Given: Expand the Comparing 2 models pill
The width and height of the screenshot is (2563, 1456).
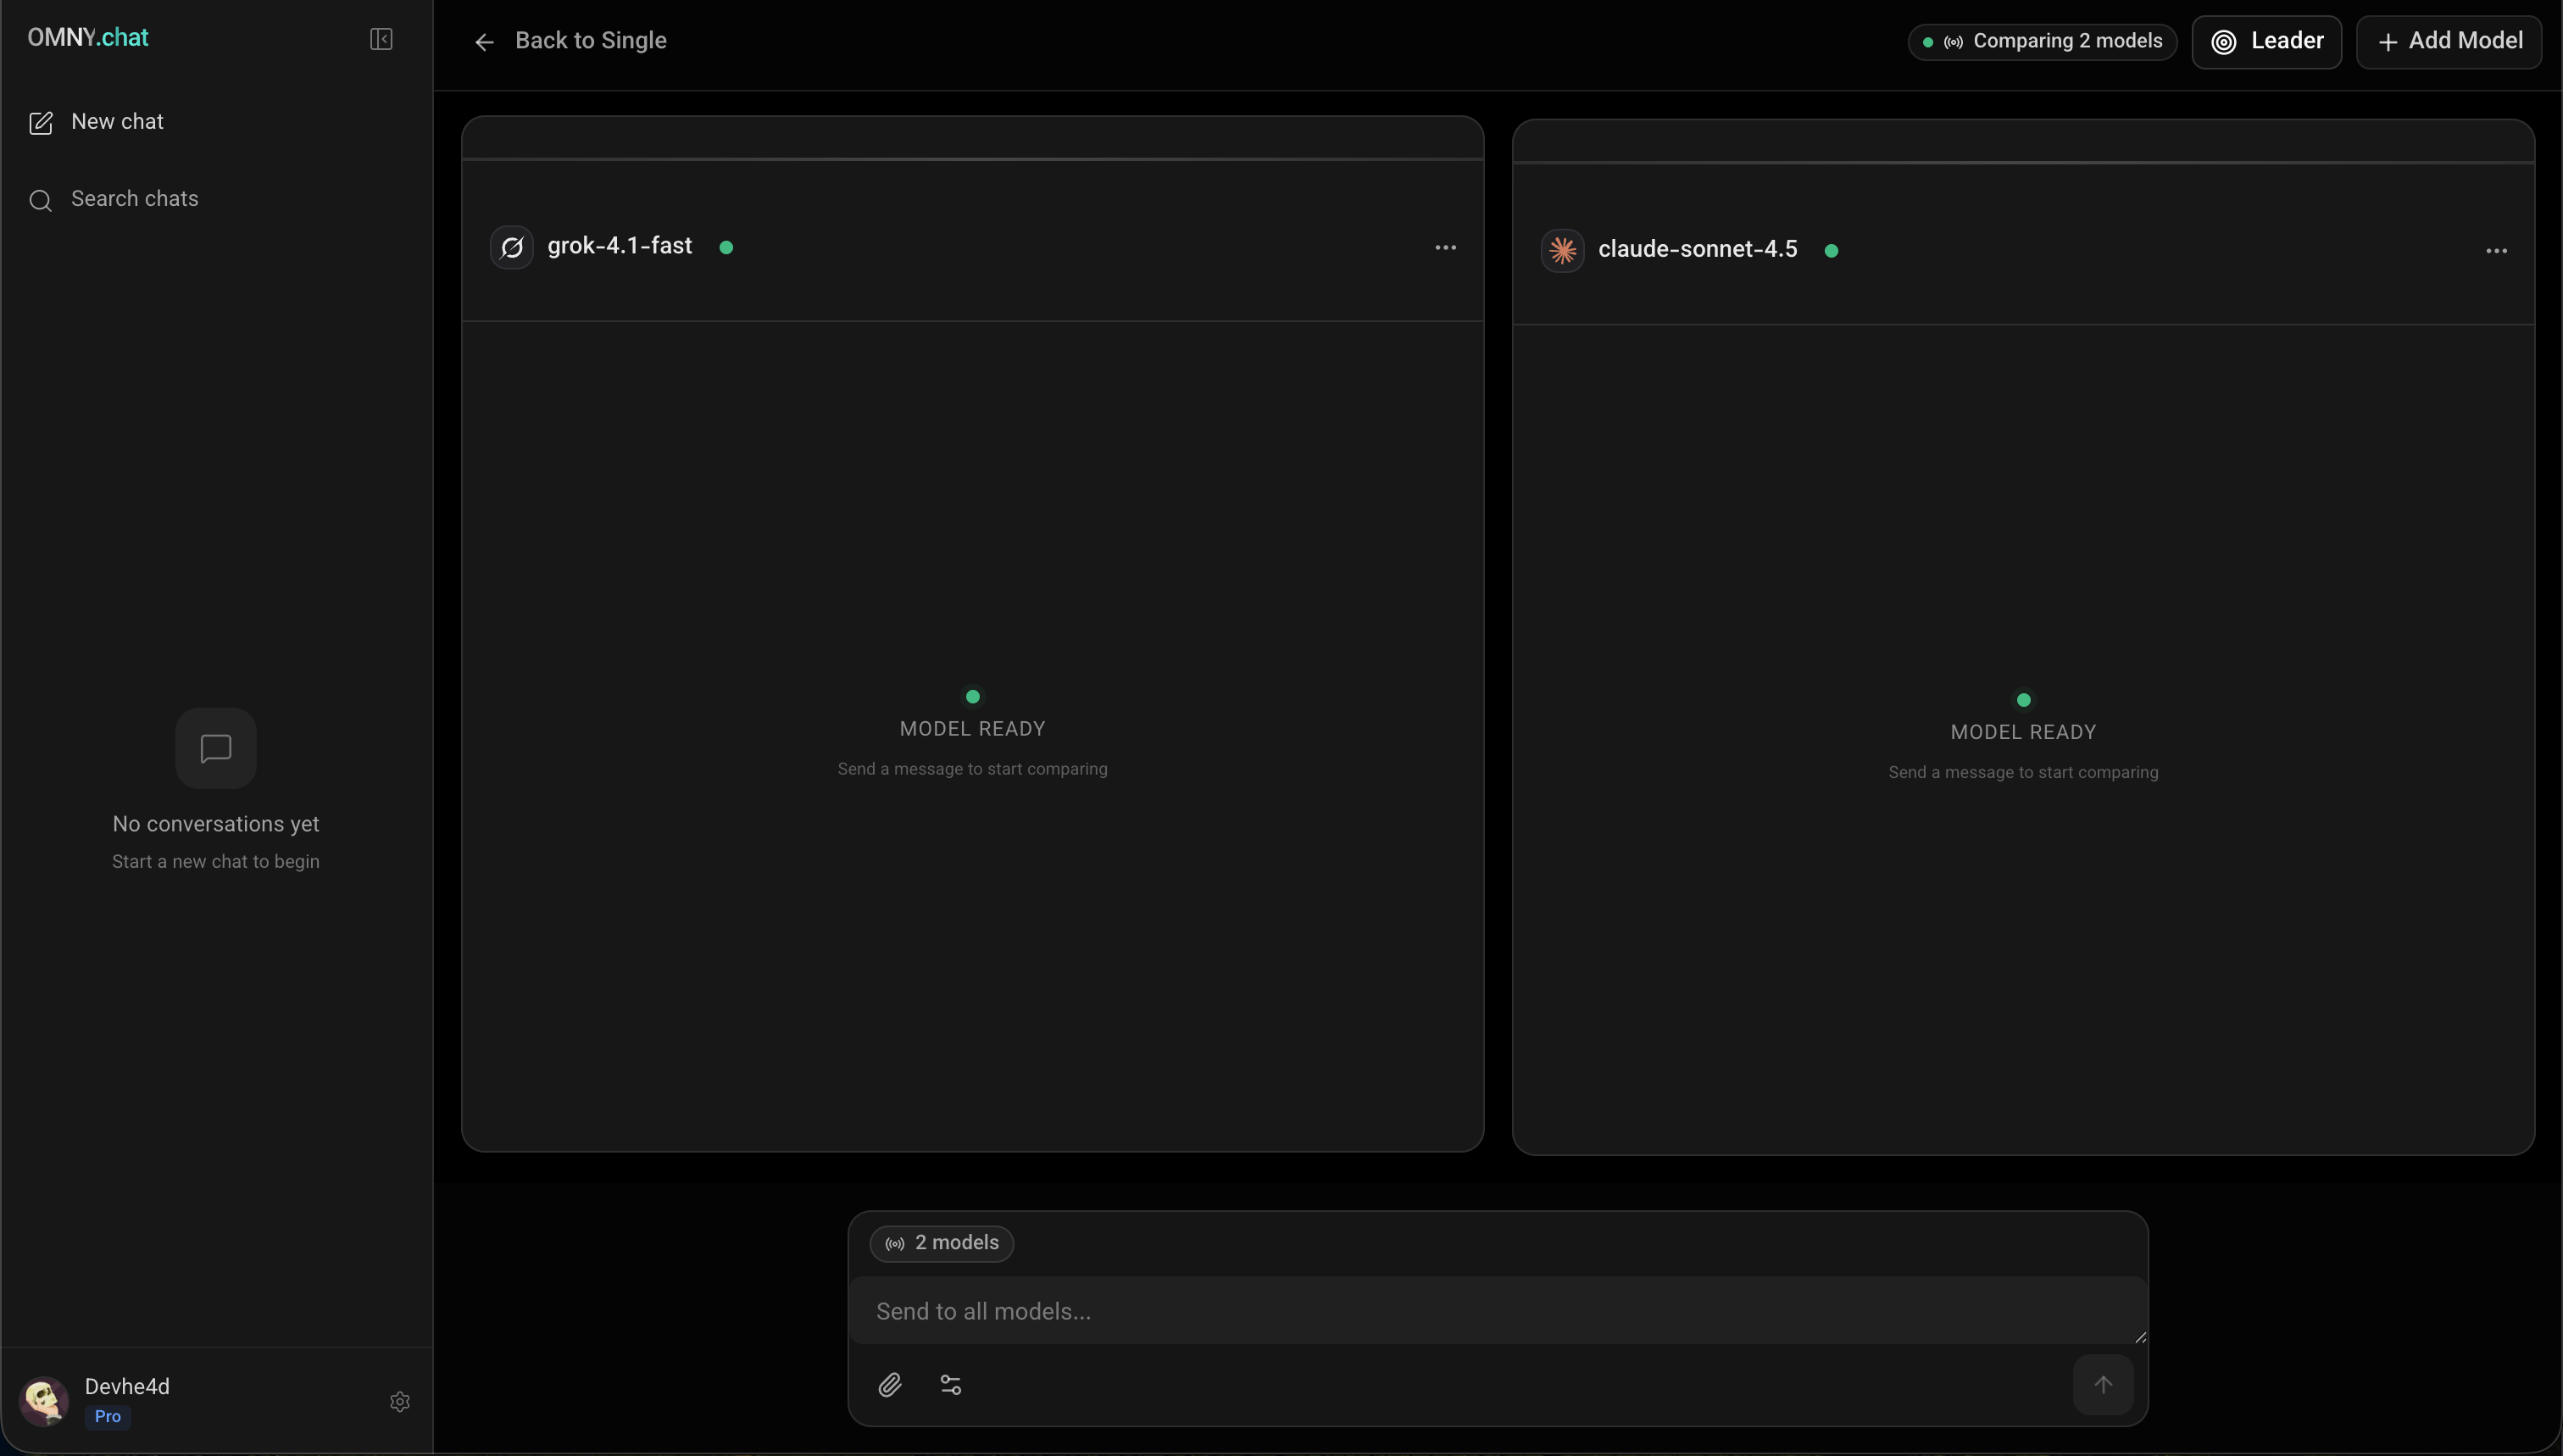Looking at the screenshot, I should click(2041, 41).
